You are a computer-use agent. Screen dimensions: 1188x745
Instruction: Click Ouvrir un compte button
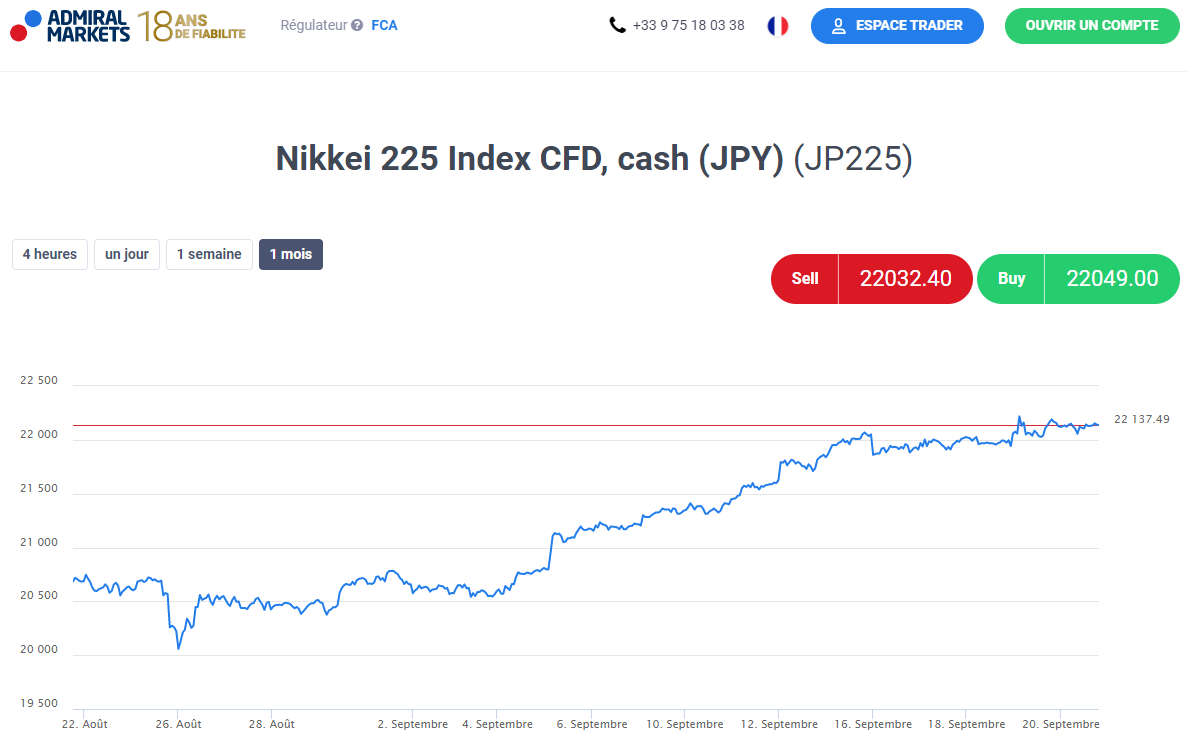tap(1092, 26)
